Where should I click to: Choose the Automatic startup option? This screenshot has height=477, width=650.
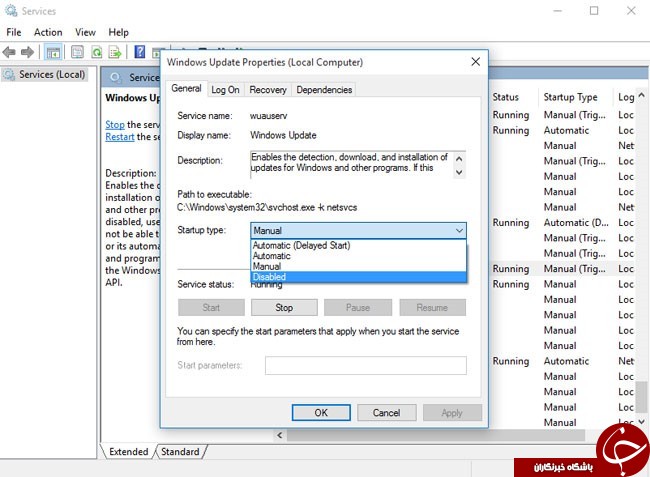358,256
